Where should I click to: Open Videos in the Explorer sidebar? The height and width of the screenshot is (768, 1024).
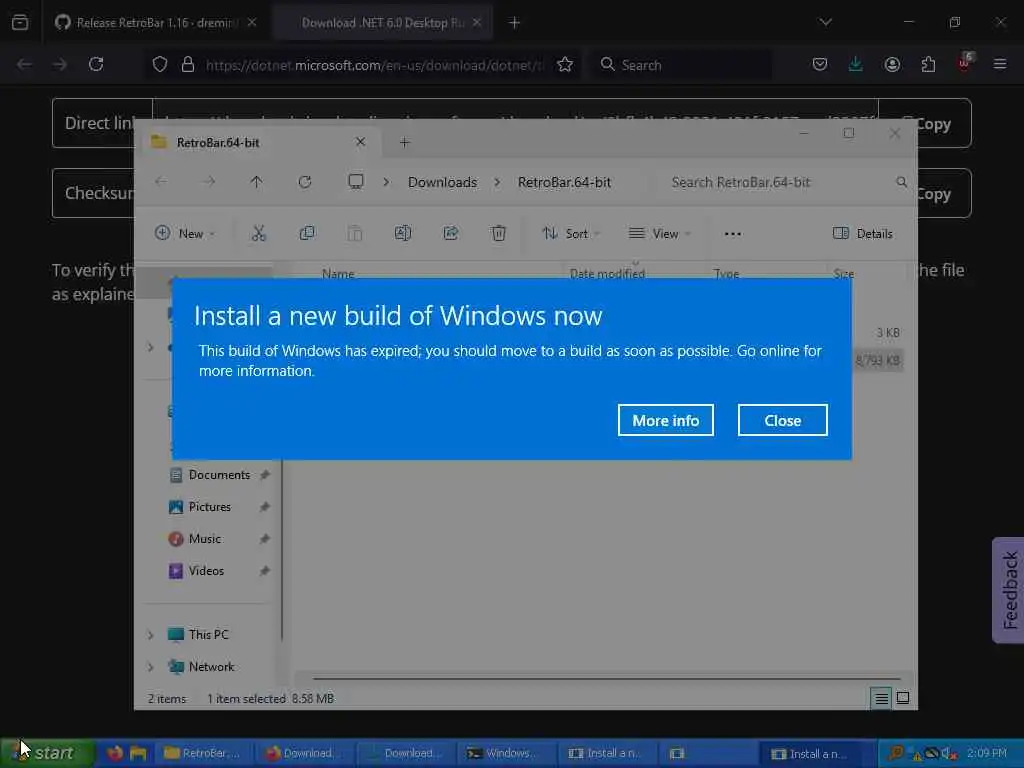pyautogui.click(x=206, y=571)
